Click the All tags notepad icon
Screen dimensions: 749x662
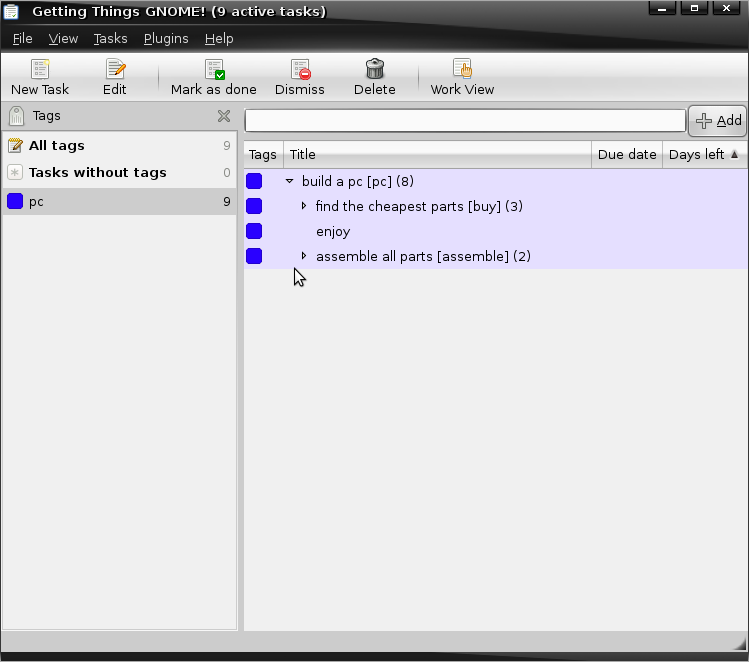click(x=15, y=145)
